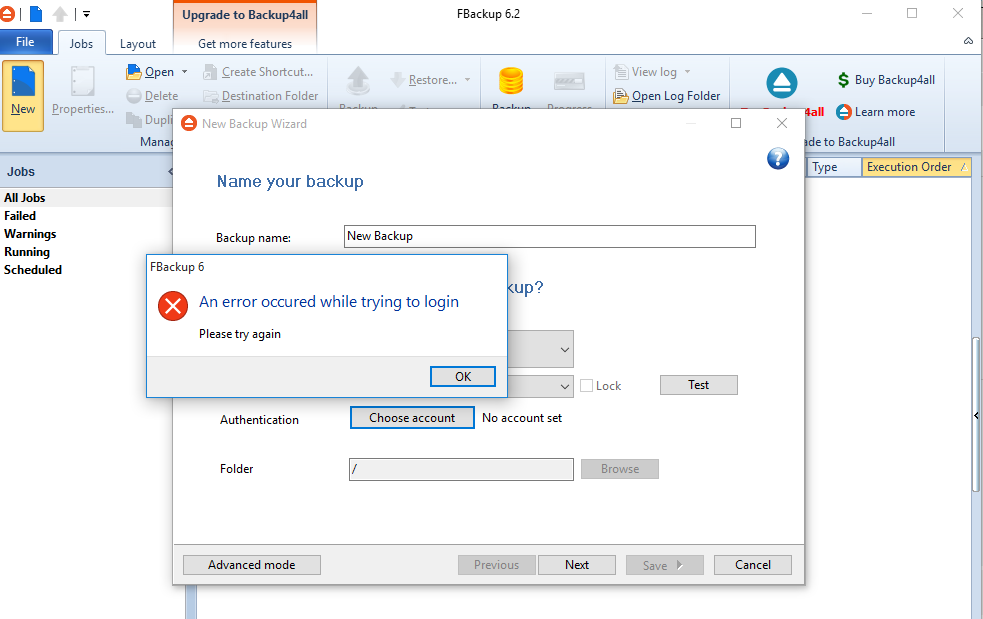Image resolution: width=983 pixels, height=619 pixels.
Task: Click the gold coins Backup view icon
Action: click(x=511, y=82)
